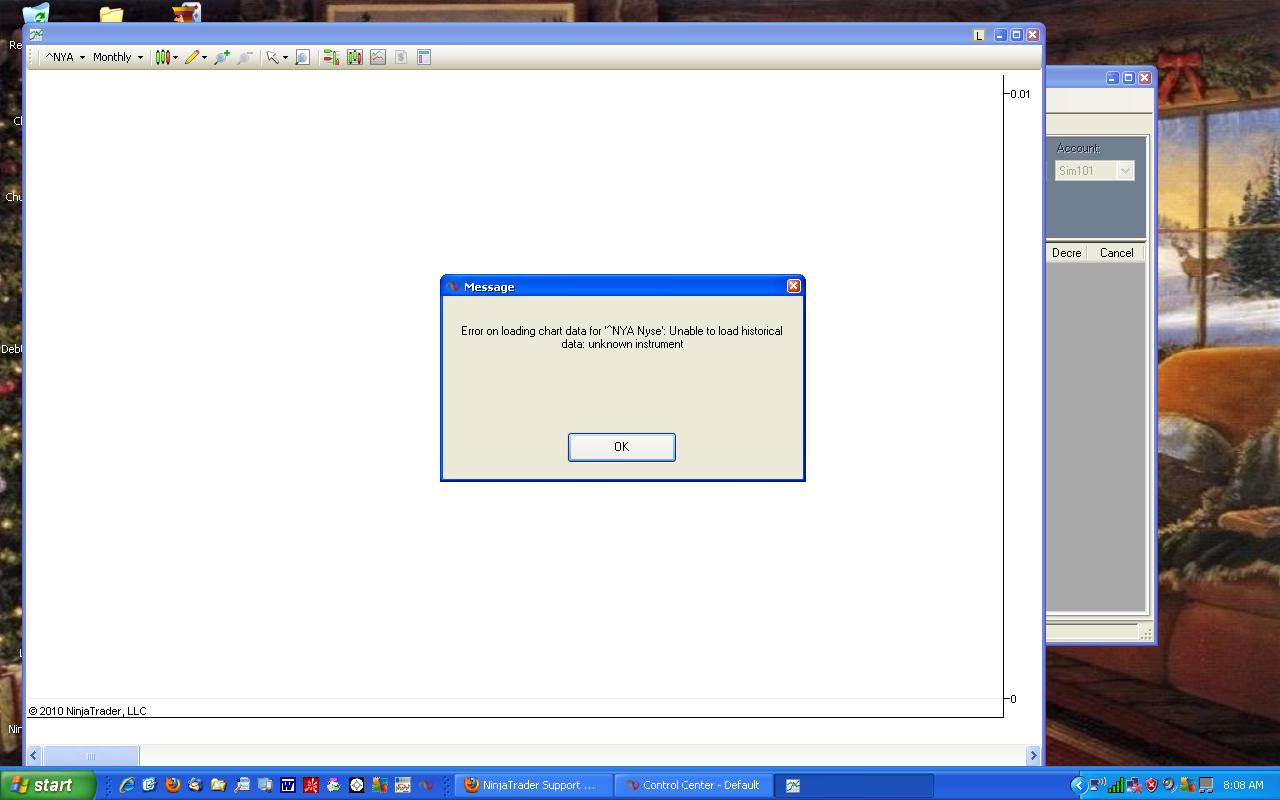Open the Monthly interval dropdown

[118, 58]
